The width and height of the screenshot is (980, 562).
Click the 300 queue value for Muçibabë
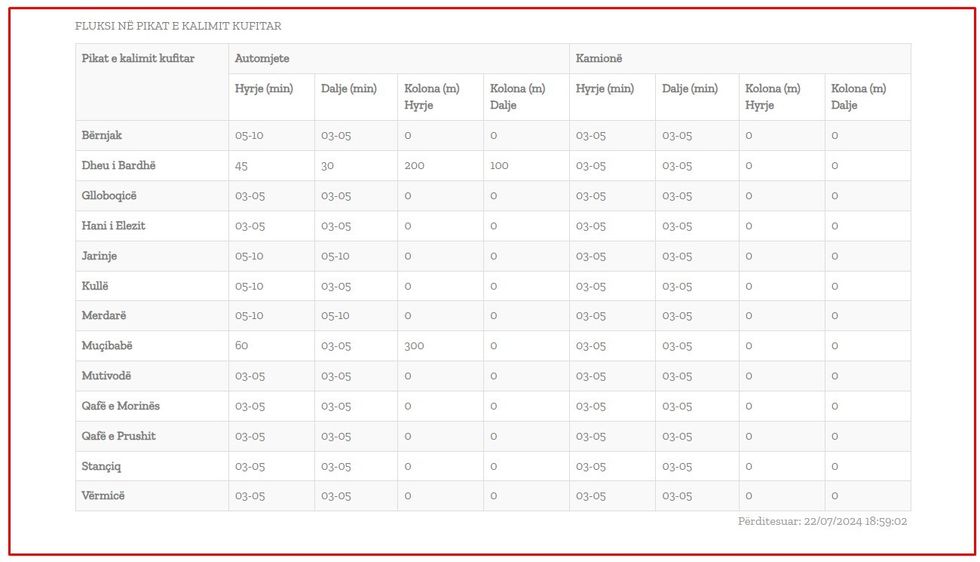tap(414, 346)
